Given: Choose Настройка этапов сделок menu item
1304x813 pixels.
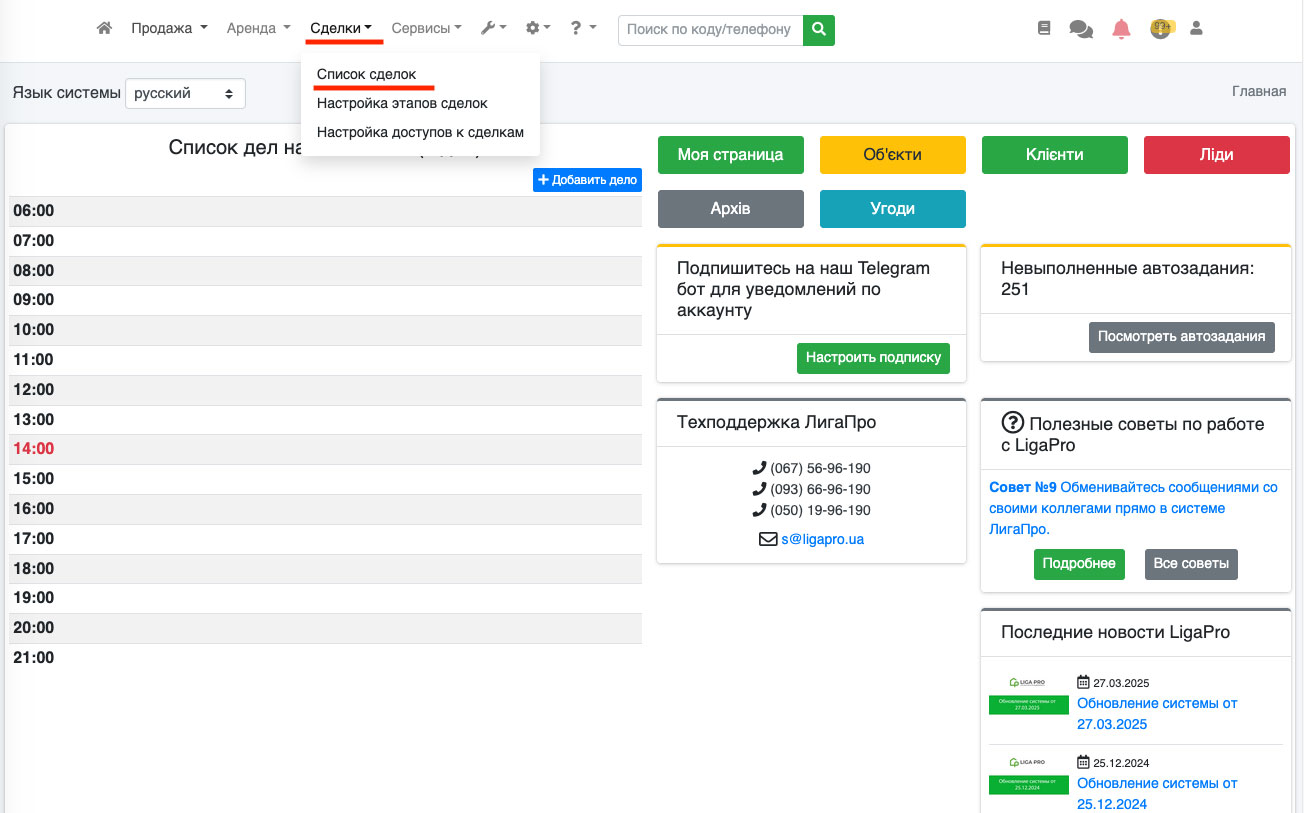Looking at the screenshot, I should pyautogui.click(x=402, y=103).
